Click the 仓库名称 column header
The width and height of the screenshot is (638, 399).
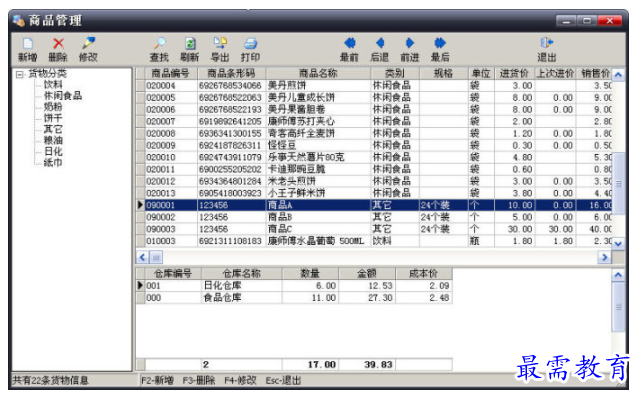(x=242, y=274)
